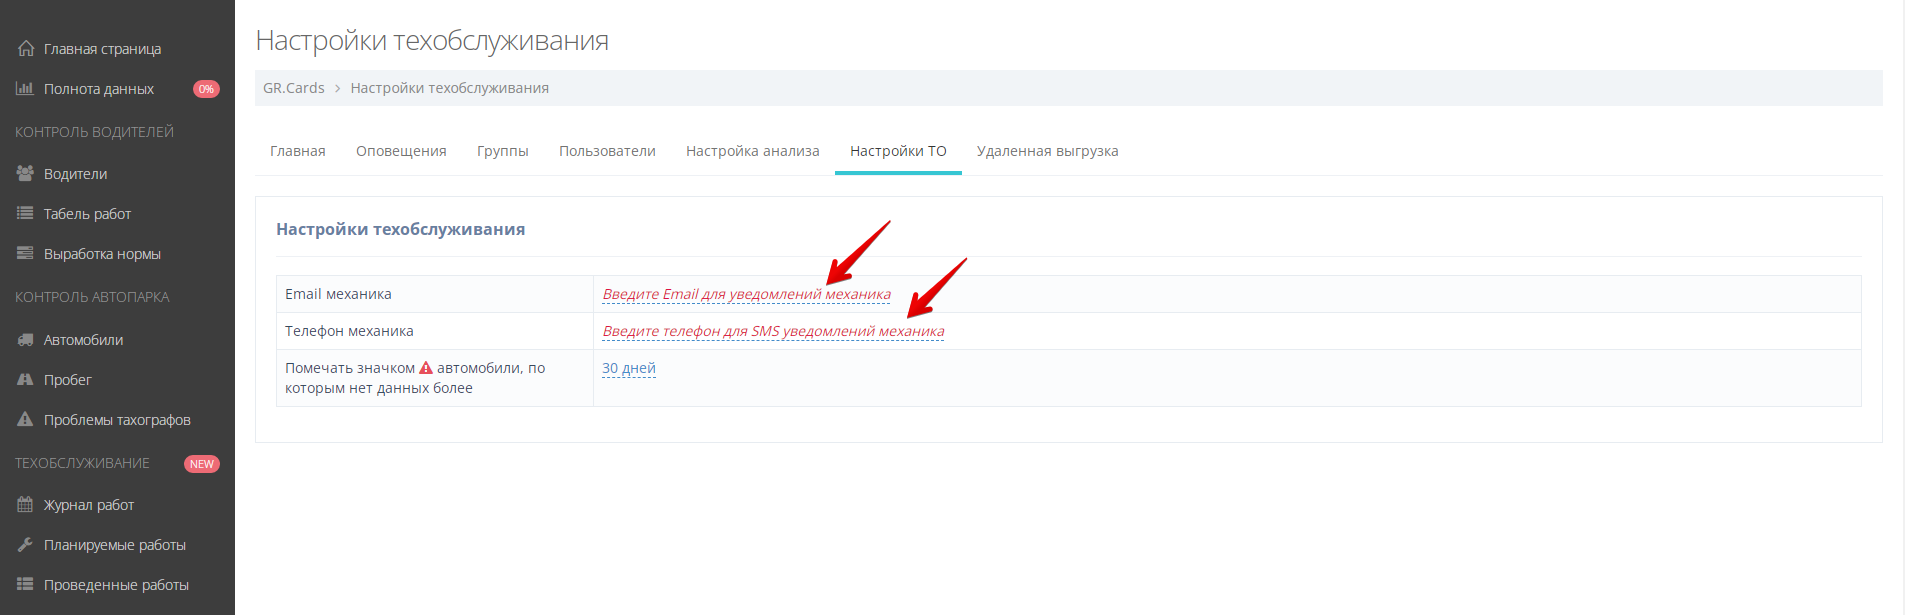Screen dimensions: 1905x615
Task: Click the Проведенные работы list icon
Action: (25, 585)
